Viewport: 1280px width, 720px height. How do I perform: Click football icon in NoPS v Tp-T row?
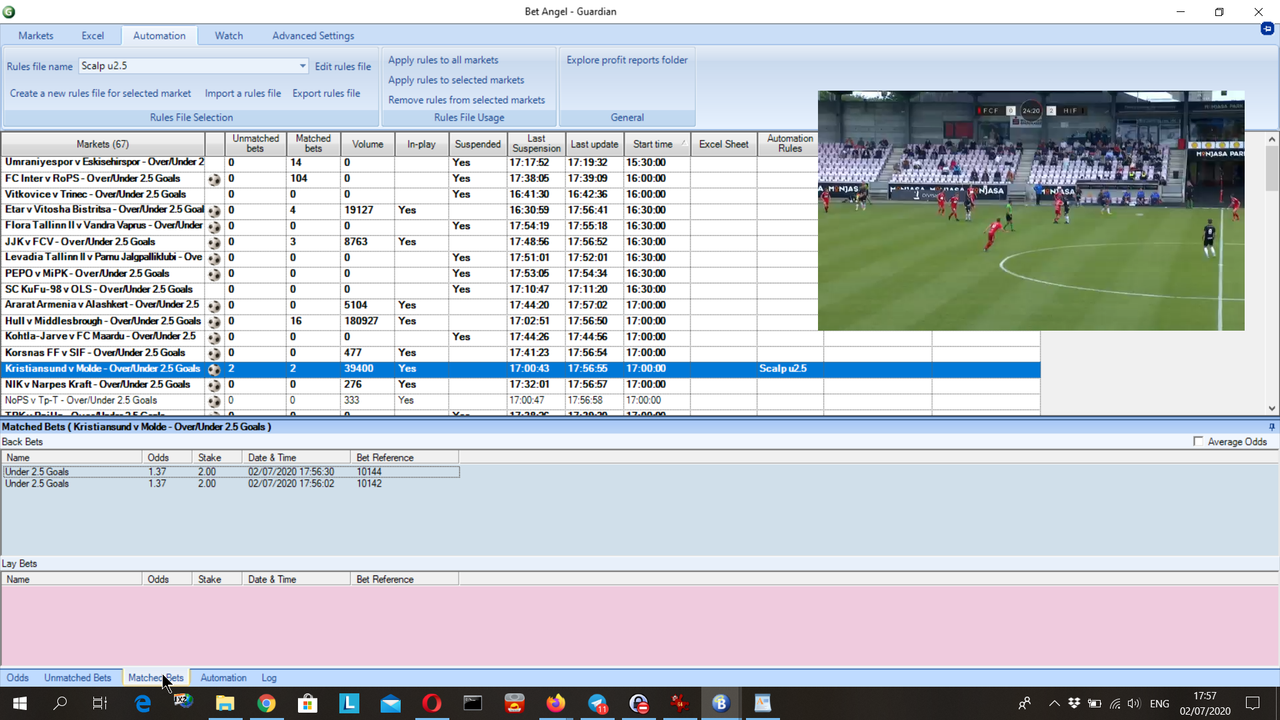(x=214, y=401)
